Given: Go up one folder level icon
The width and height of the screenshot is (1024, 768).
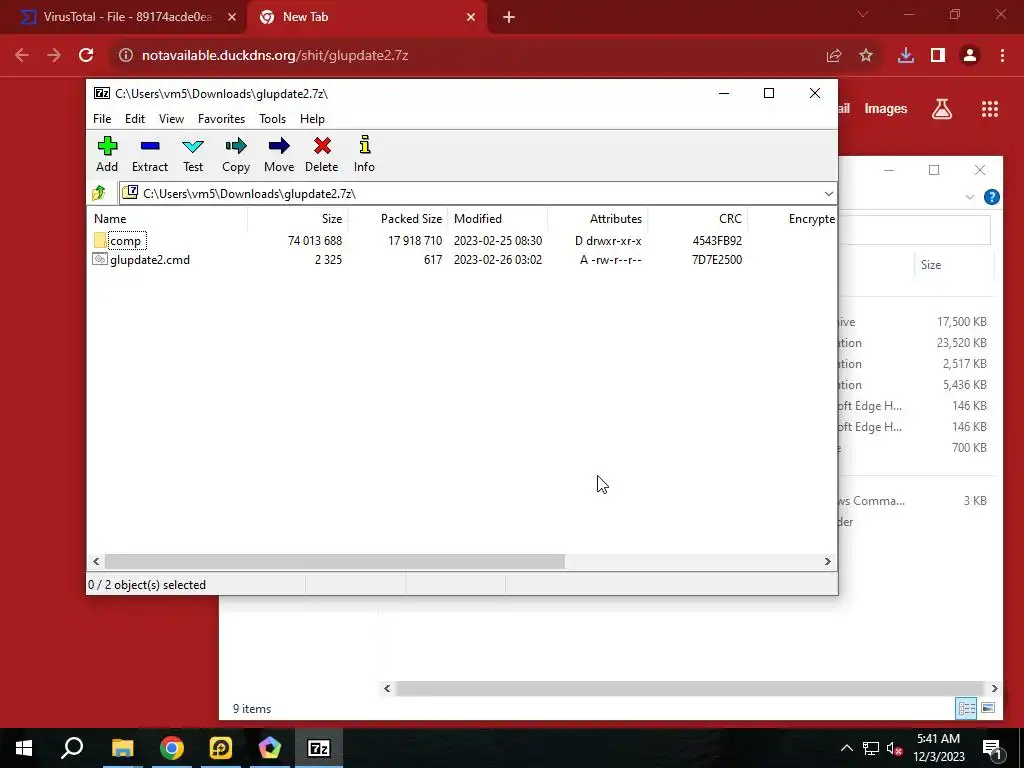Looking at the screenshot, I should tap(99, 193).
